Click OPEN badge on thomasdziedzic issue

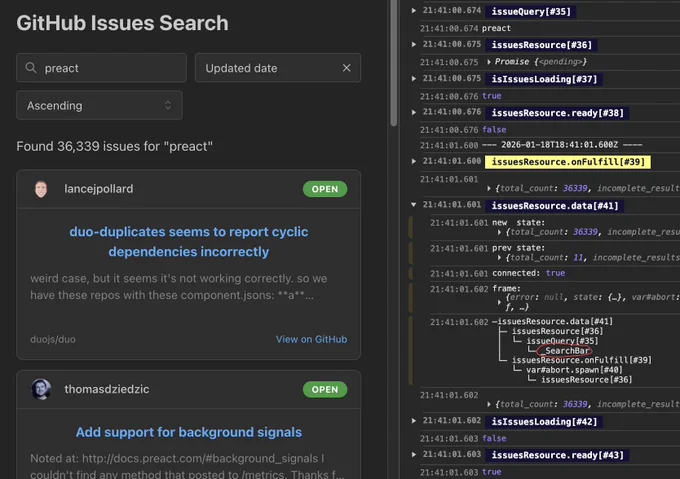pos(325,389)
